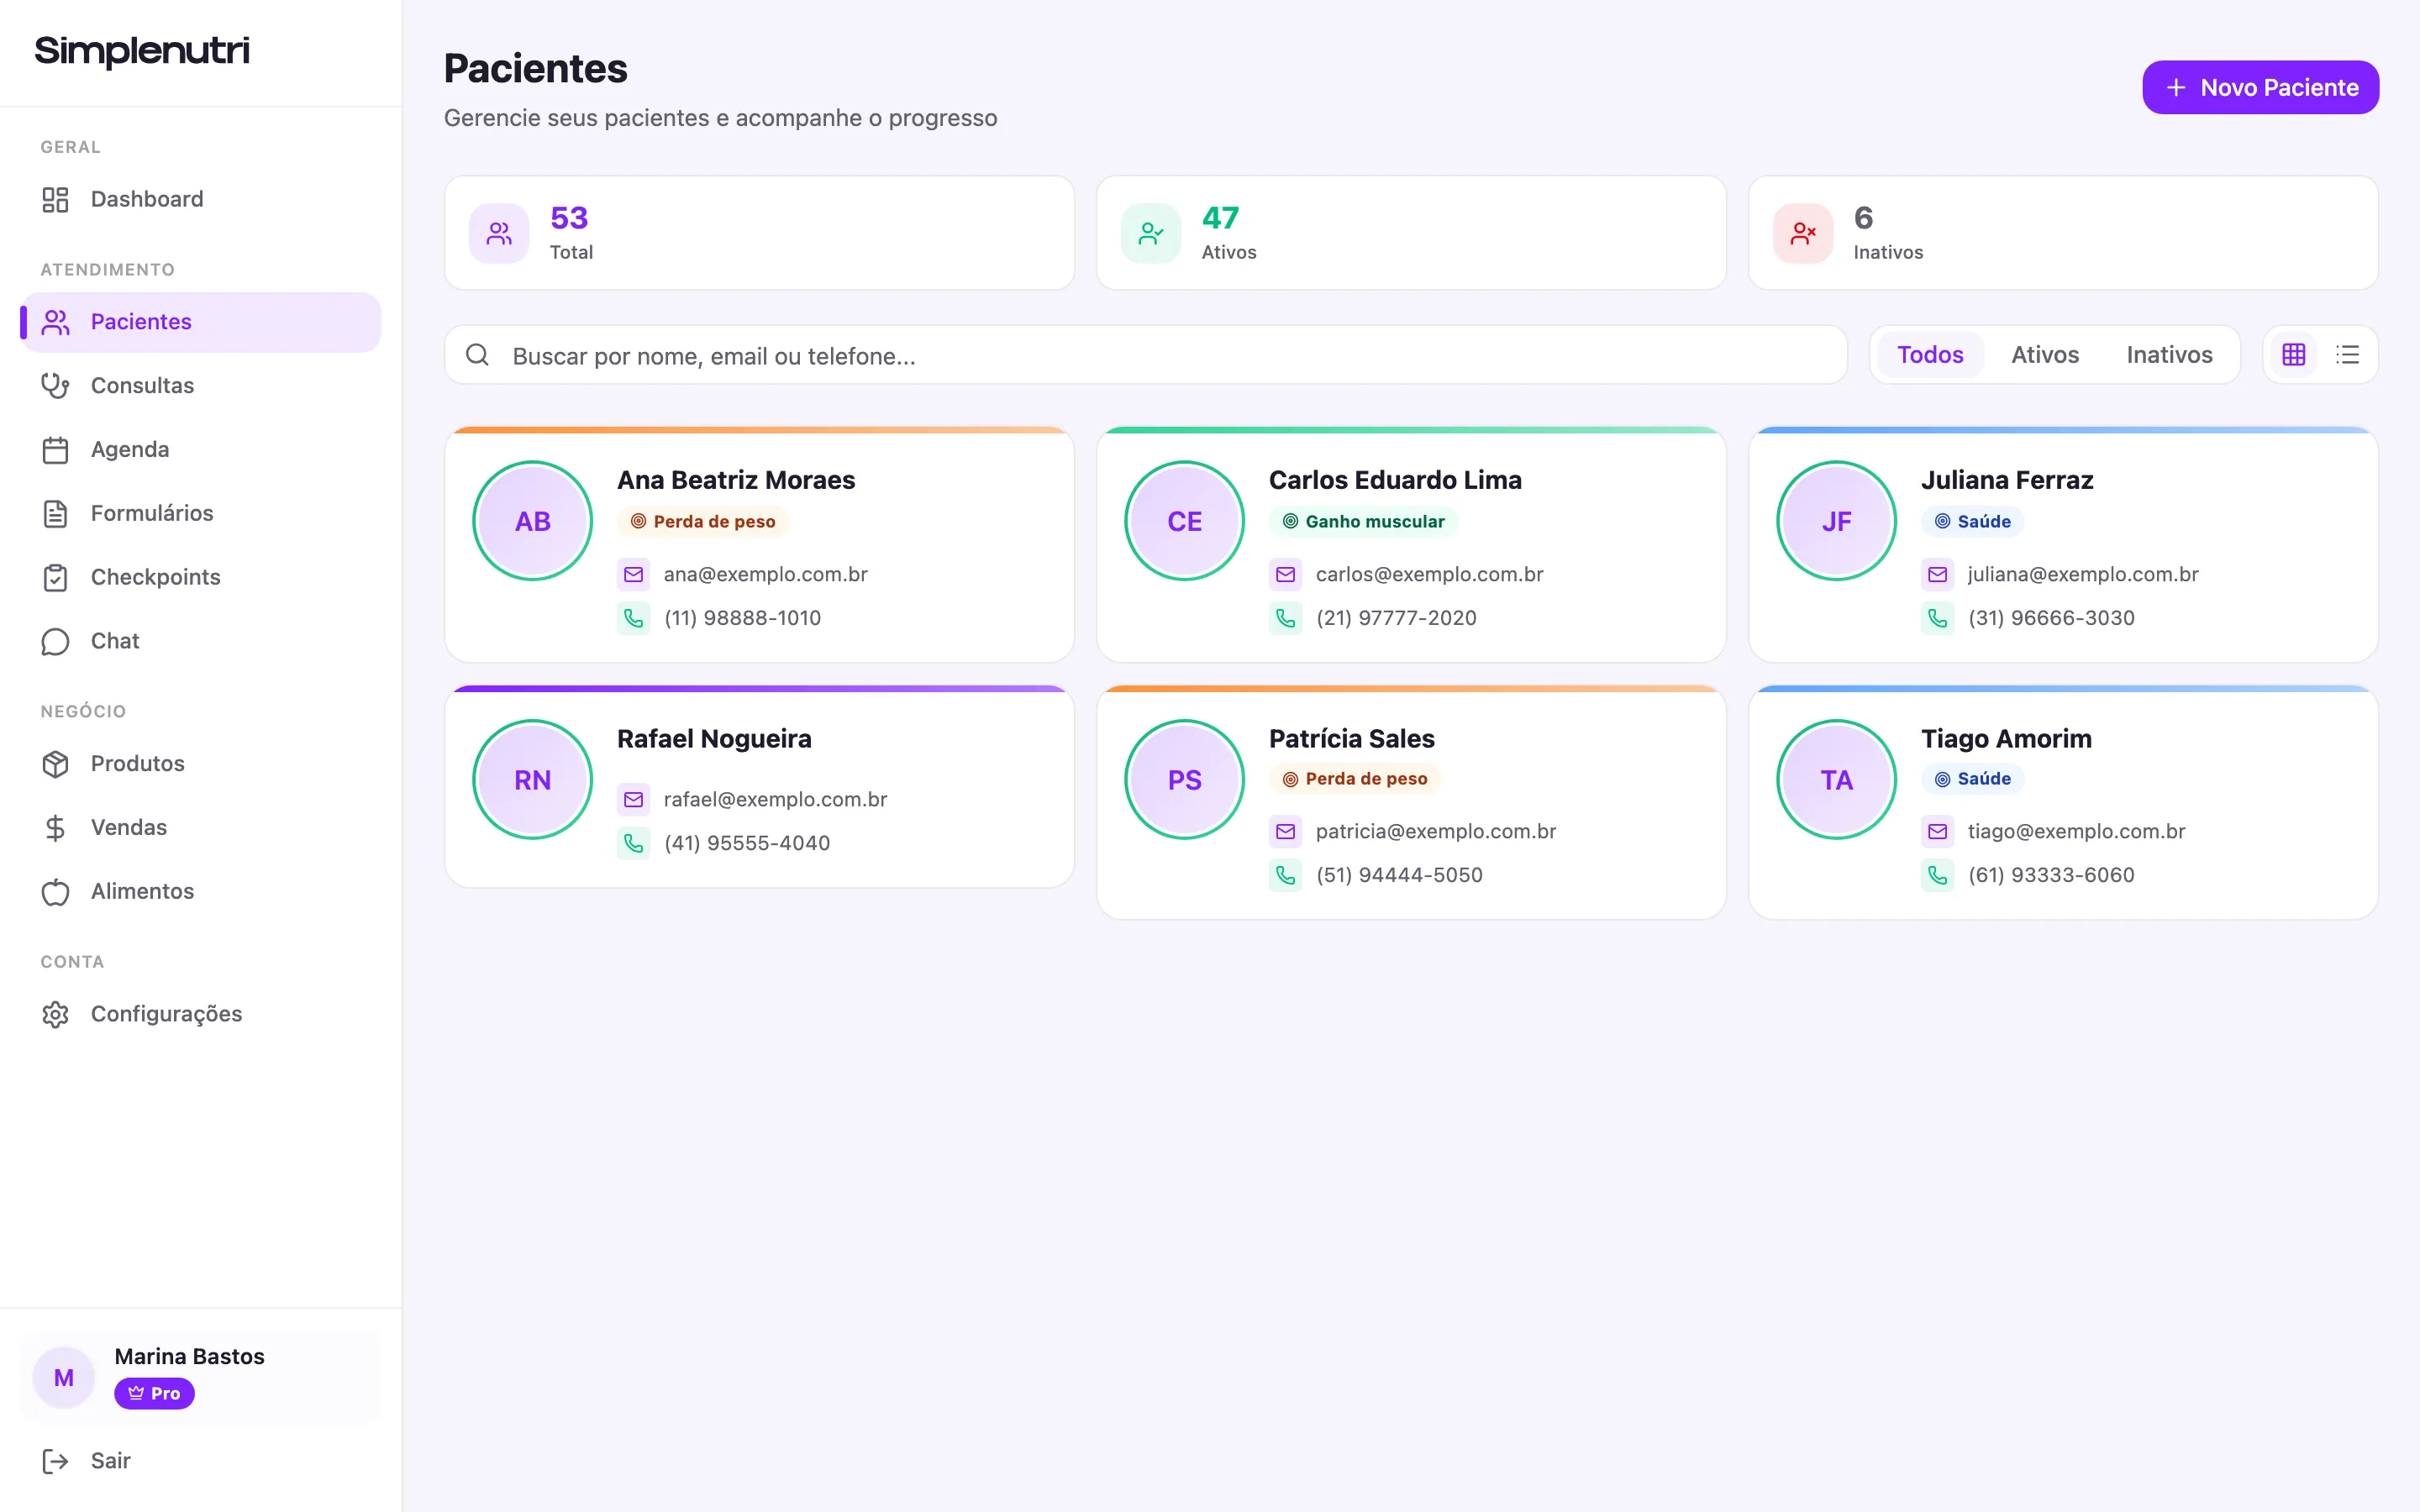Click the Ativos user-check icon
This screenshot has width=2420, height=1512.
1151,233
